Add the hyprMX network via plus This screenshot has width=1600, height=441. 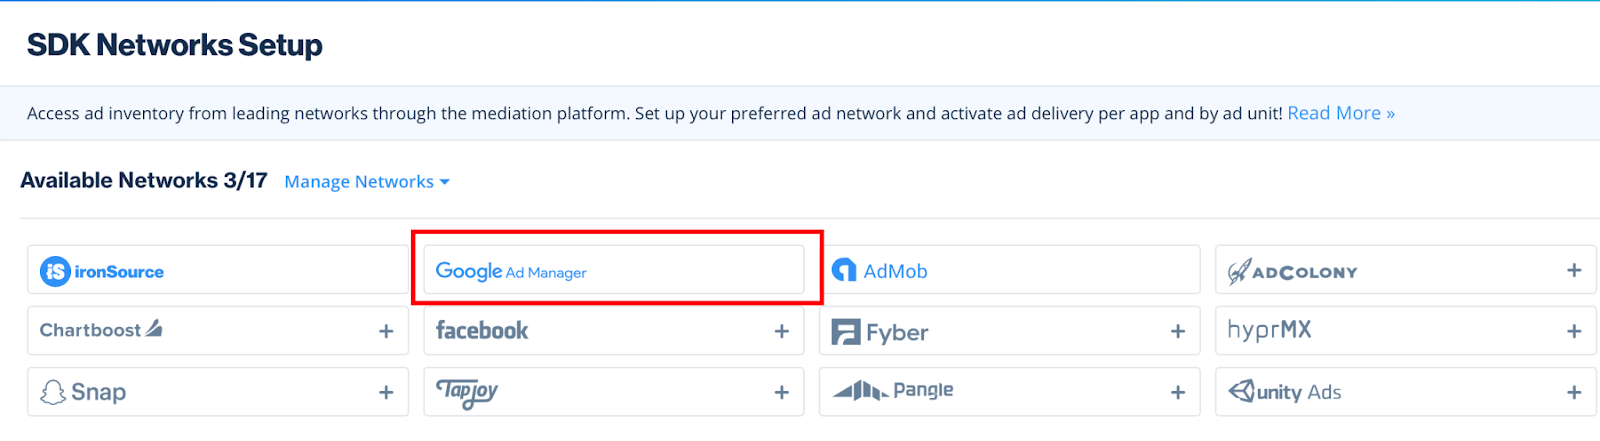(x=1574, y=331)
